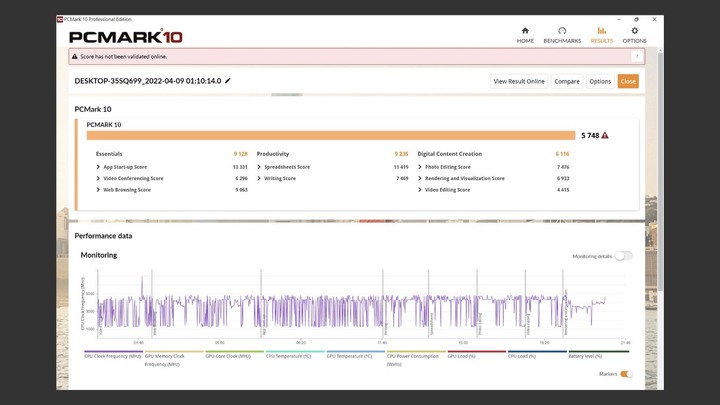Open the Options gear icon
The height and width of the screenshot is (405, 720).
click(635, 31)
